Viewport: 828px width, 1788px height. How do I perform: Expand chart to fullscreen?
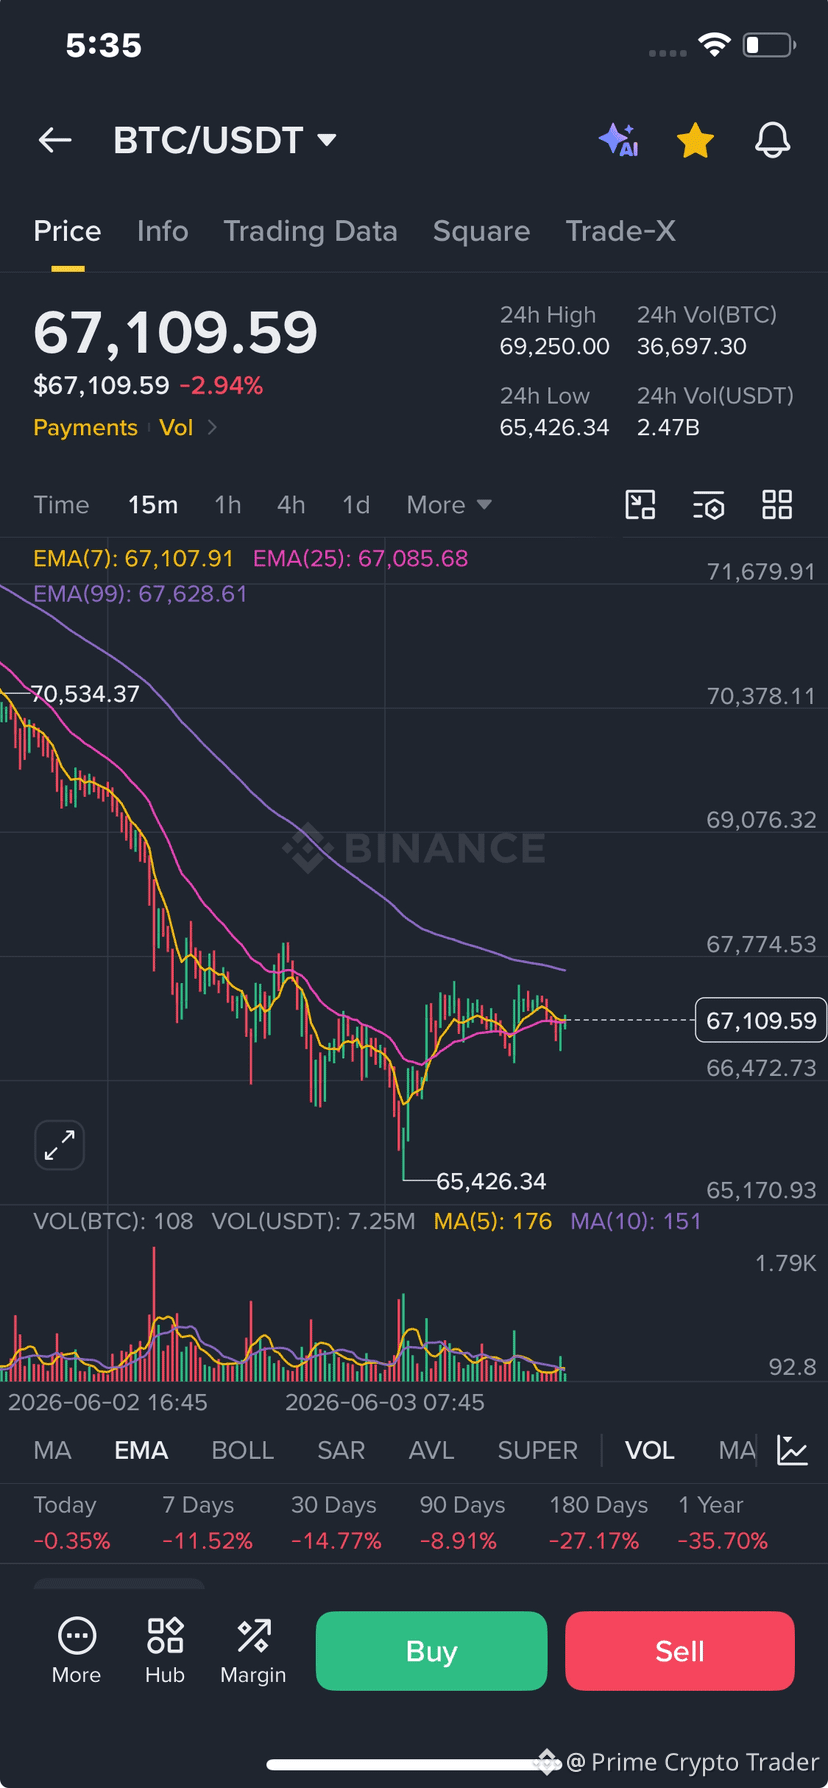pos(59,1145)
